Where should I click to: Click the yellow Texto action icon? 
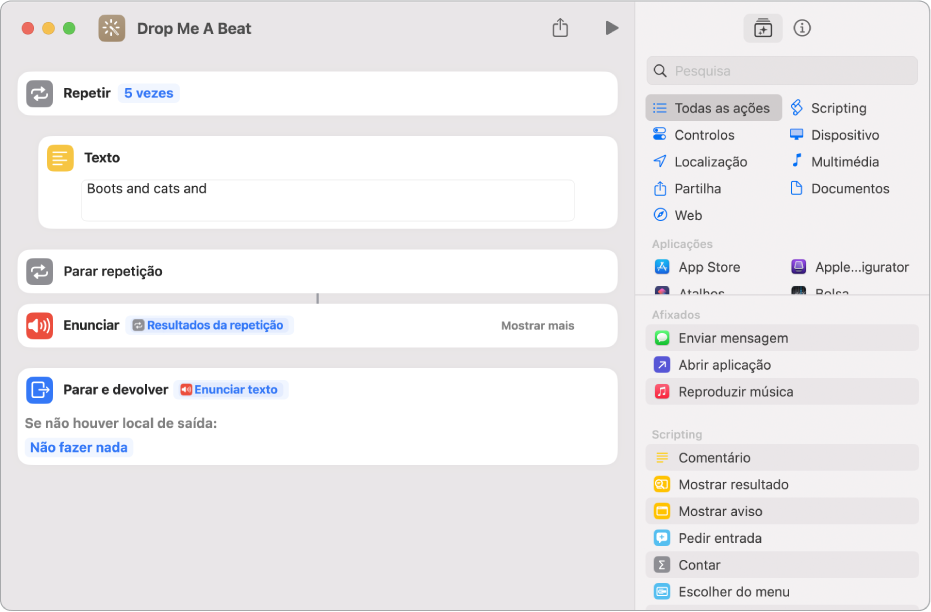point(60,158)
